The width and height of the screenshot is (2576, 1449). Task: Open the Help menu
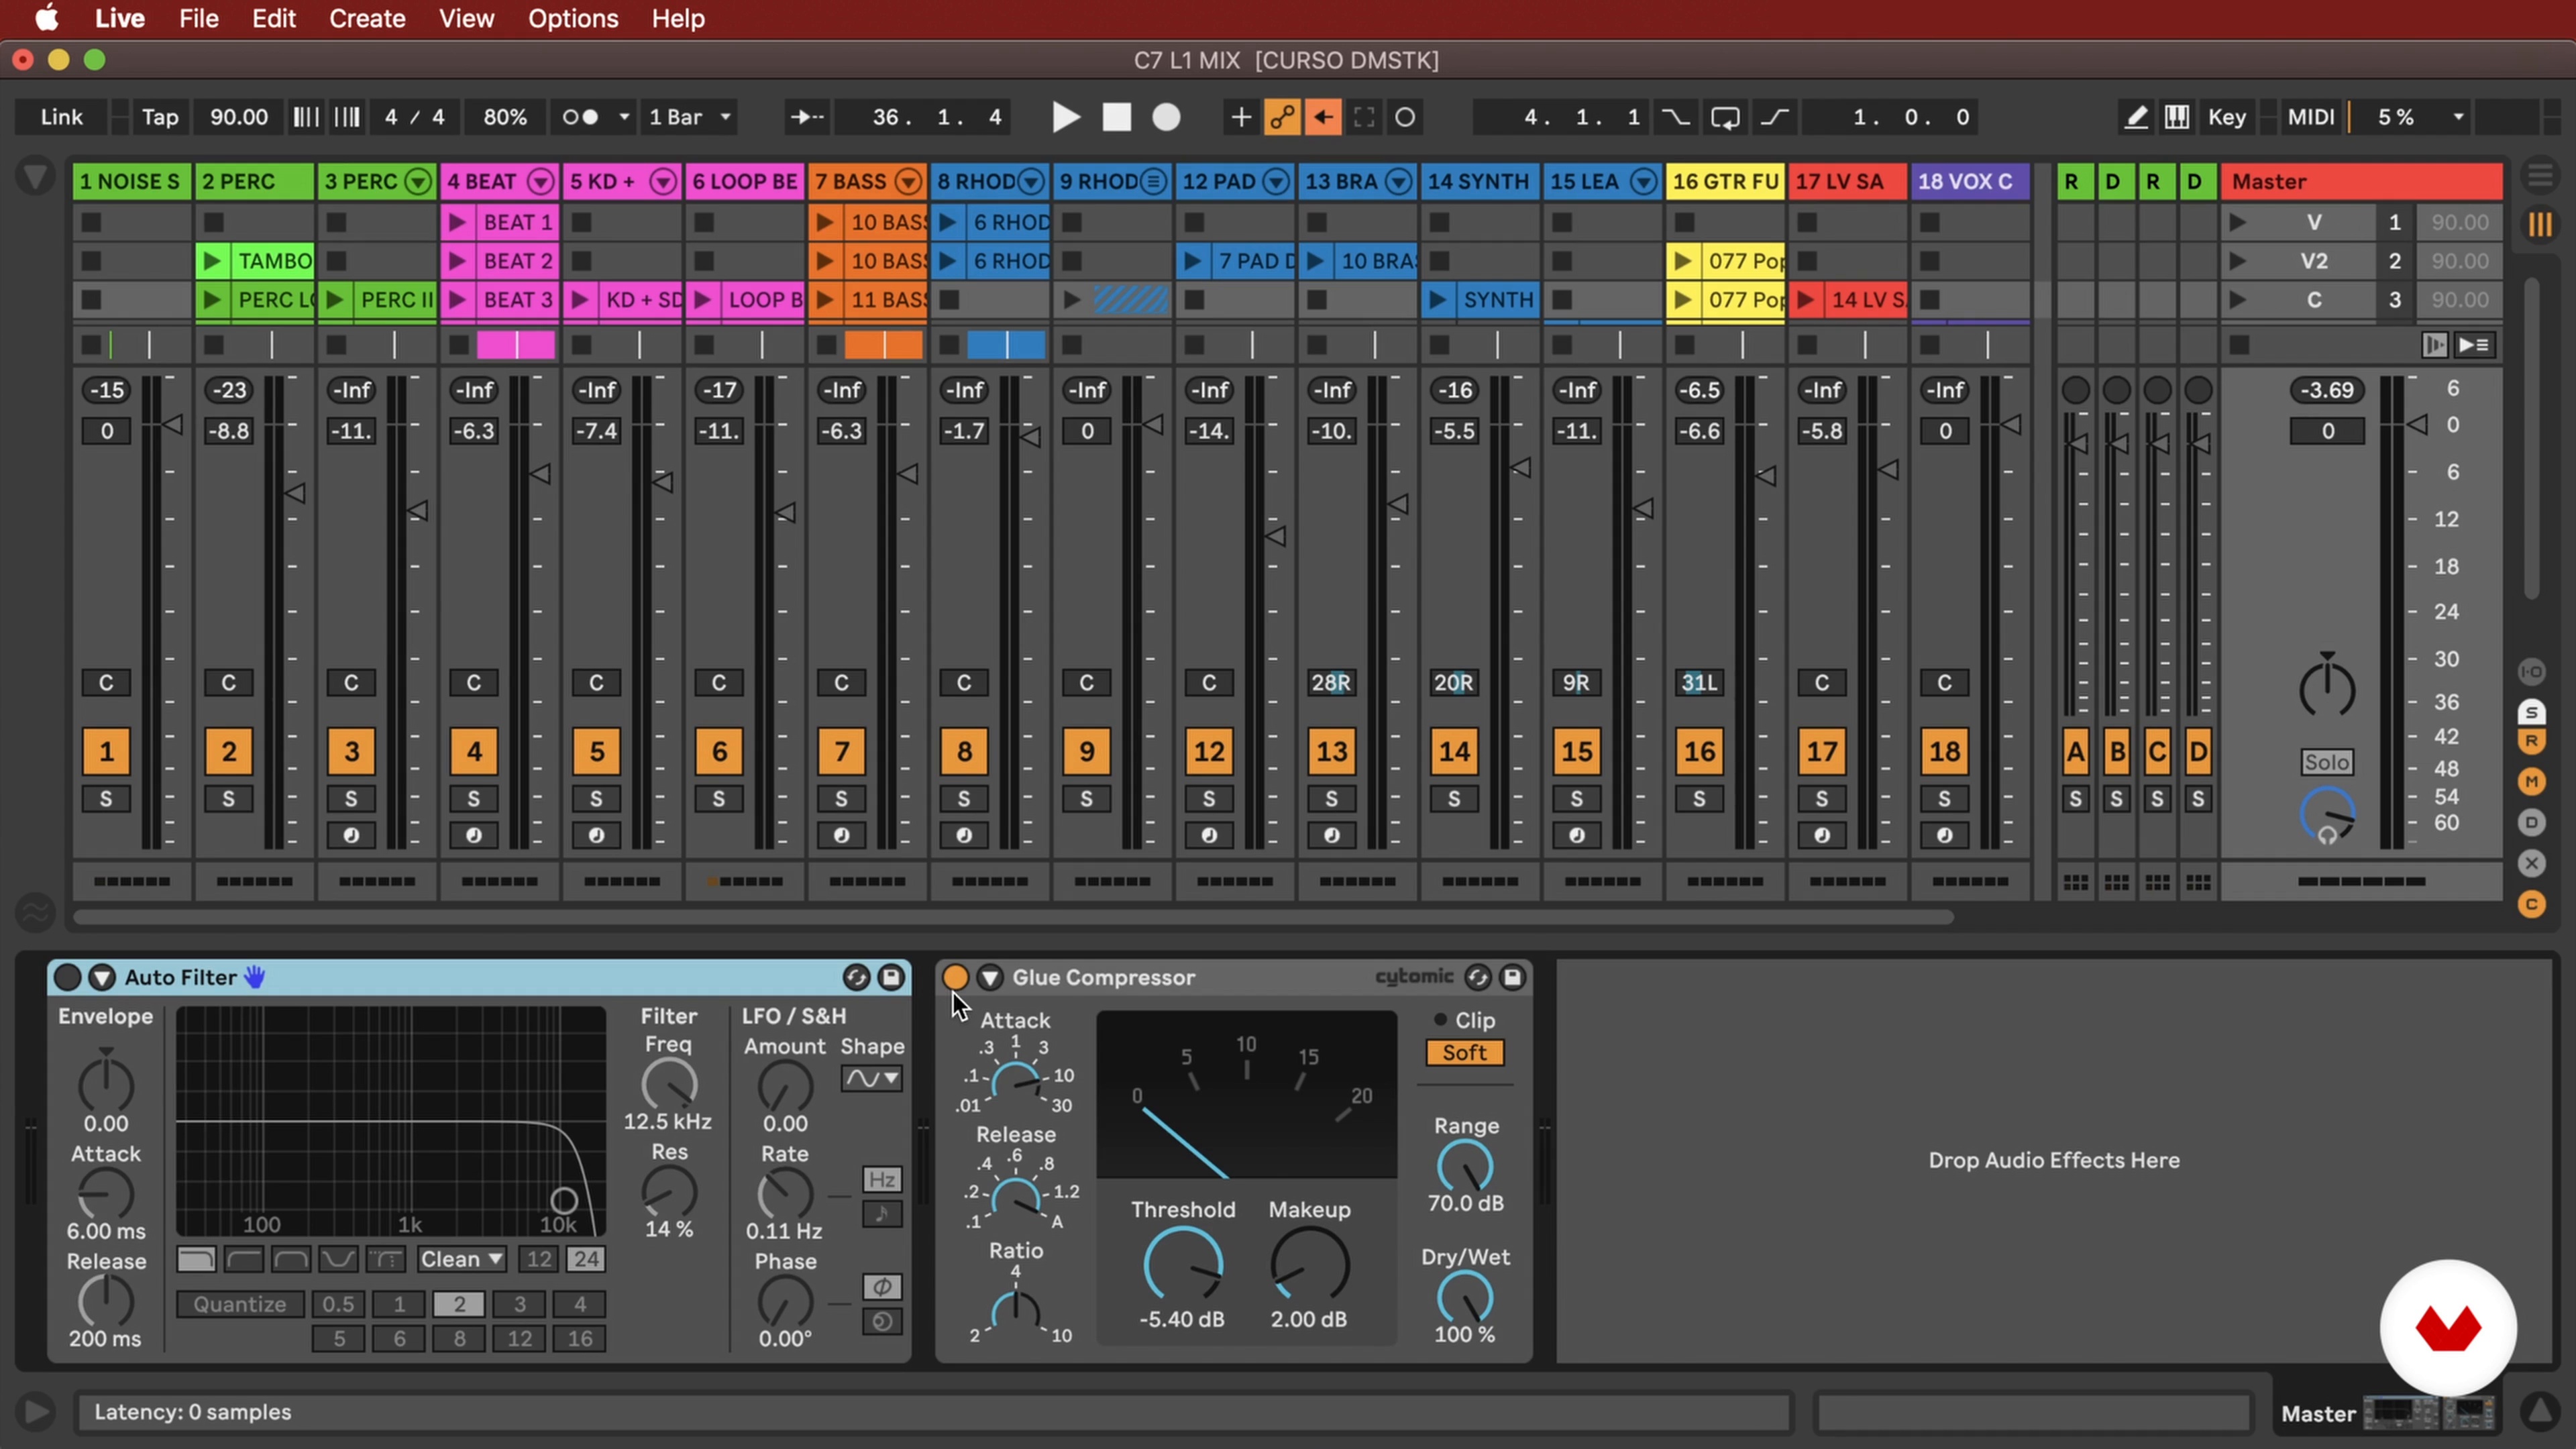678,18
